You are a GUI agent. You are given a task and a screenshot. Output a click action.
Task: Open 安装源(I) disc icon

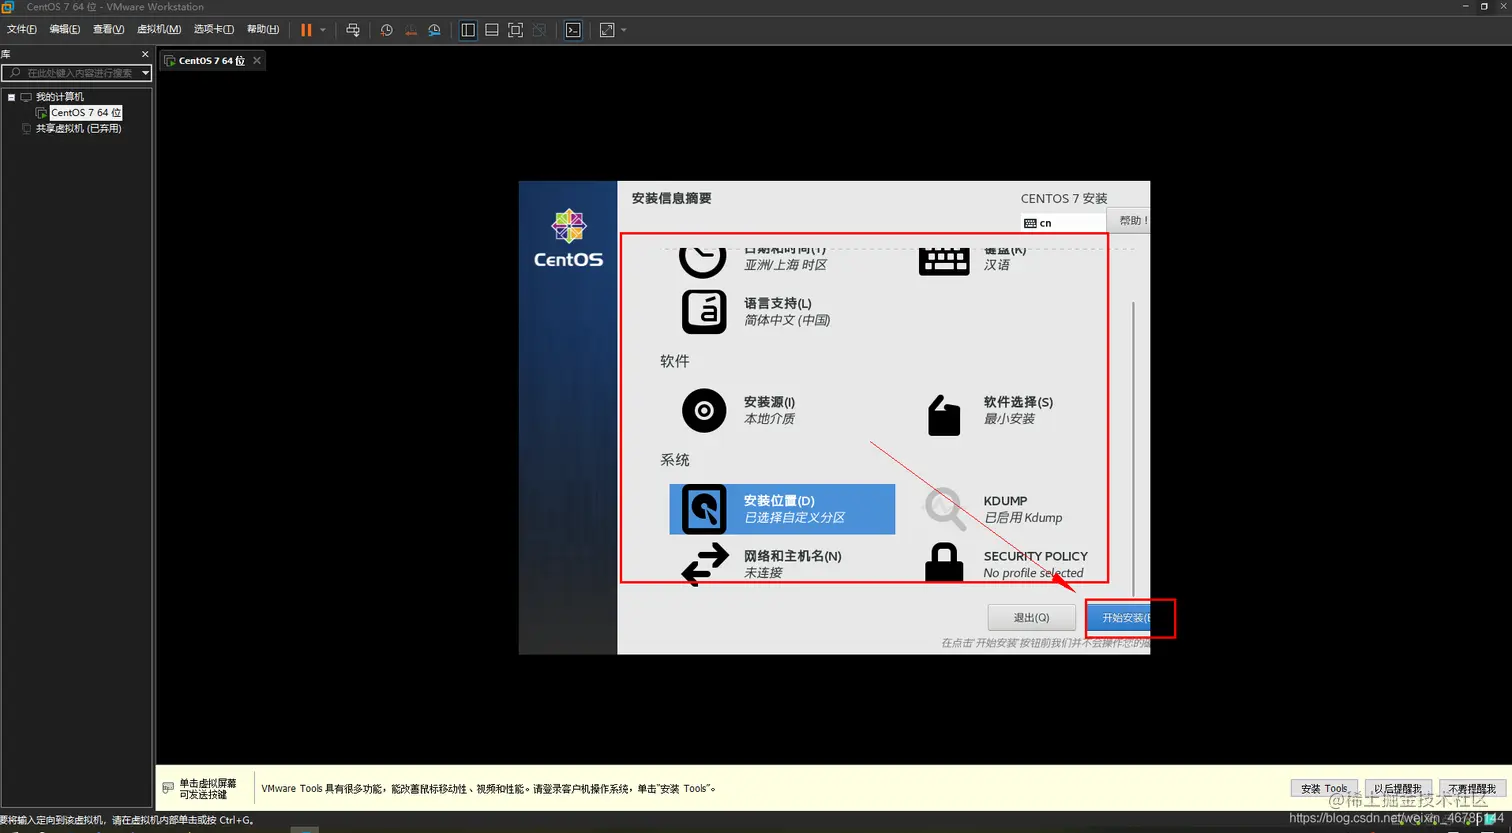pyautogui.click(x=704, y=410)
